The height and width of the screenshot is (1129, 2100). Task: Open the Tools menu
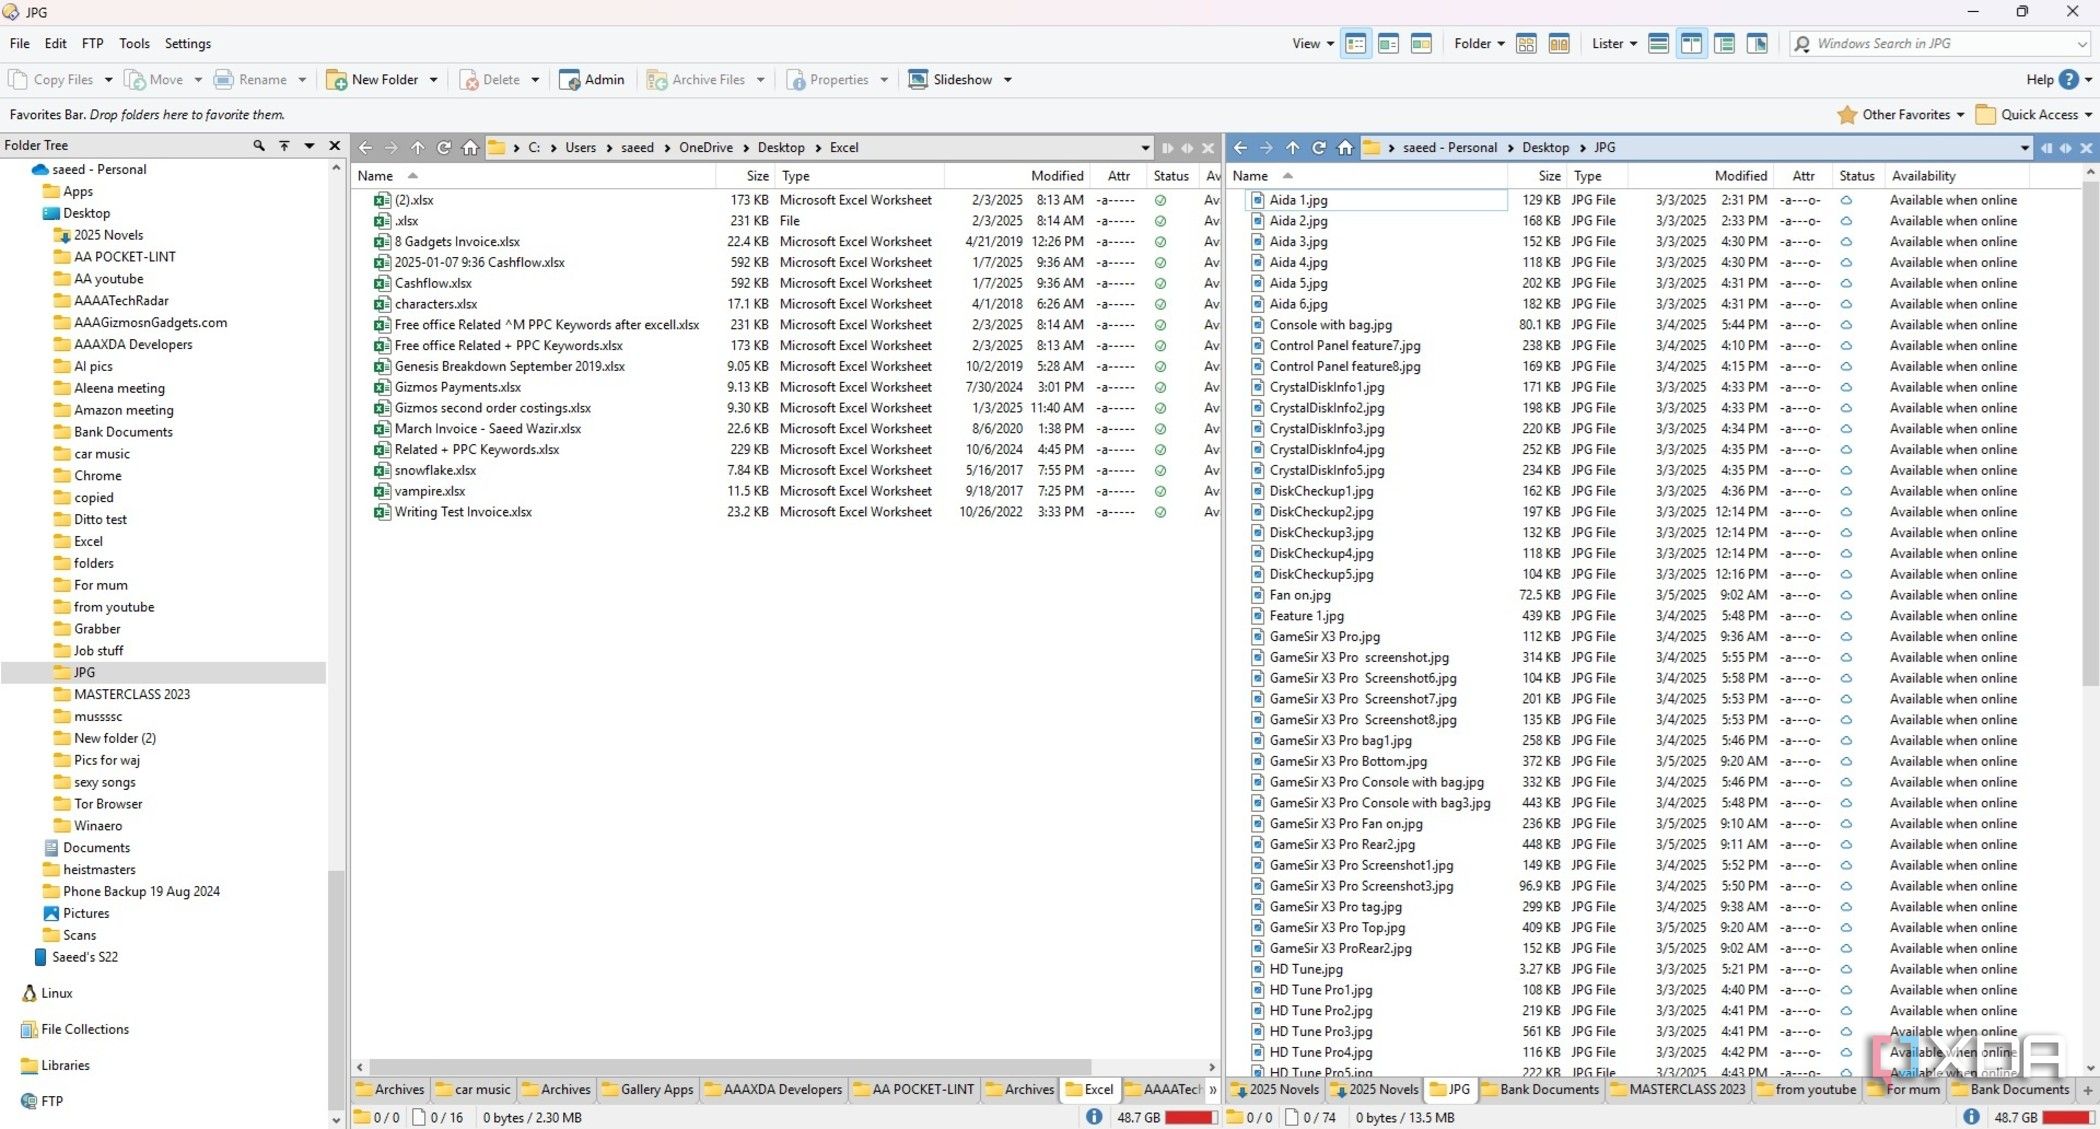pos(134,44)
